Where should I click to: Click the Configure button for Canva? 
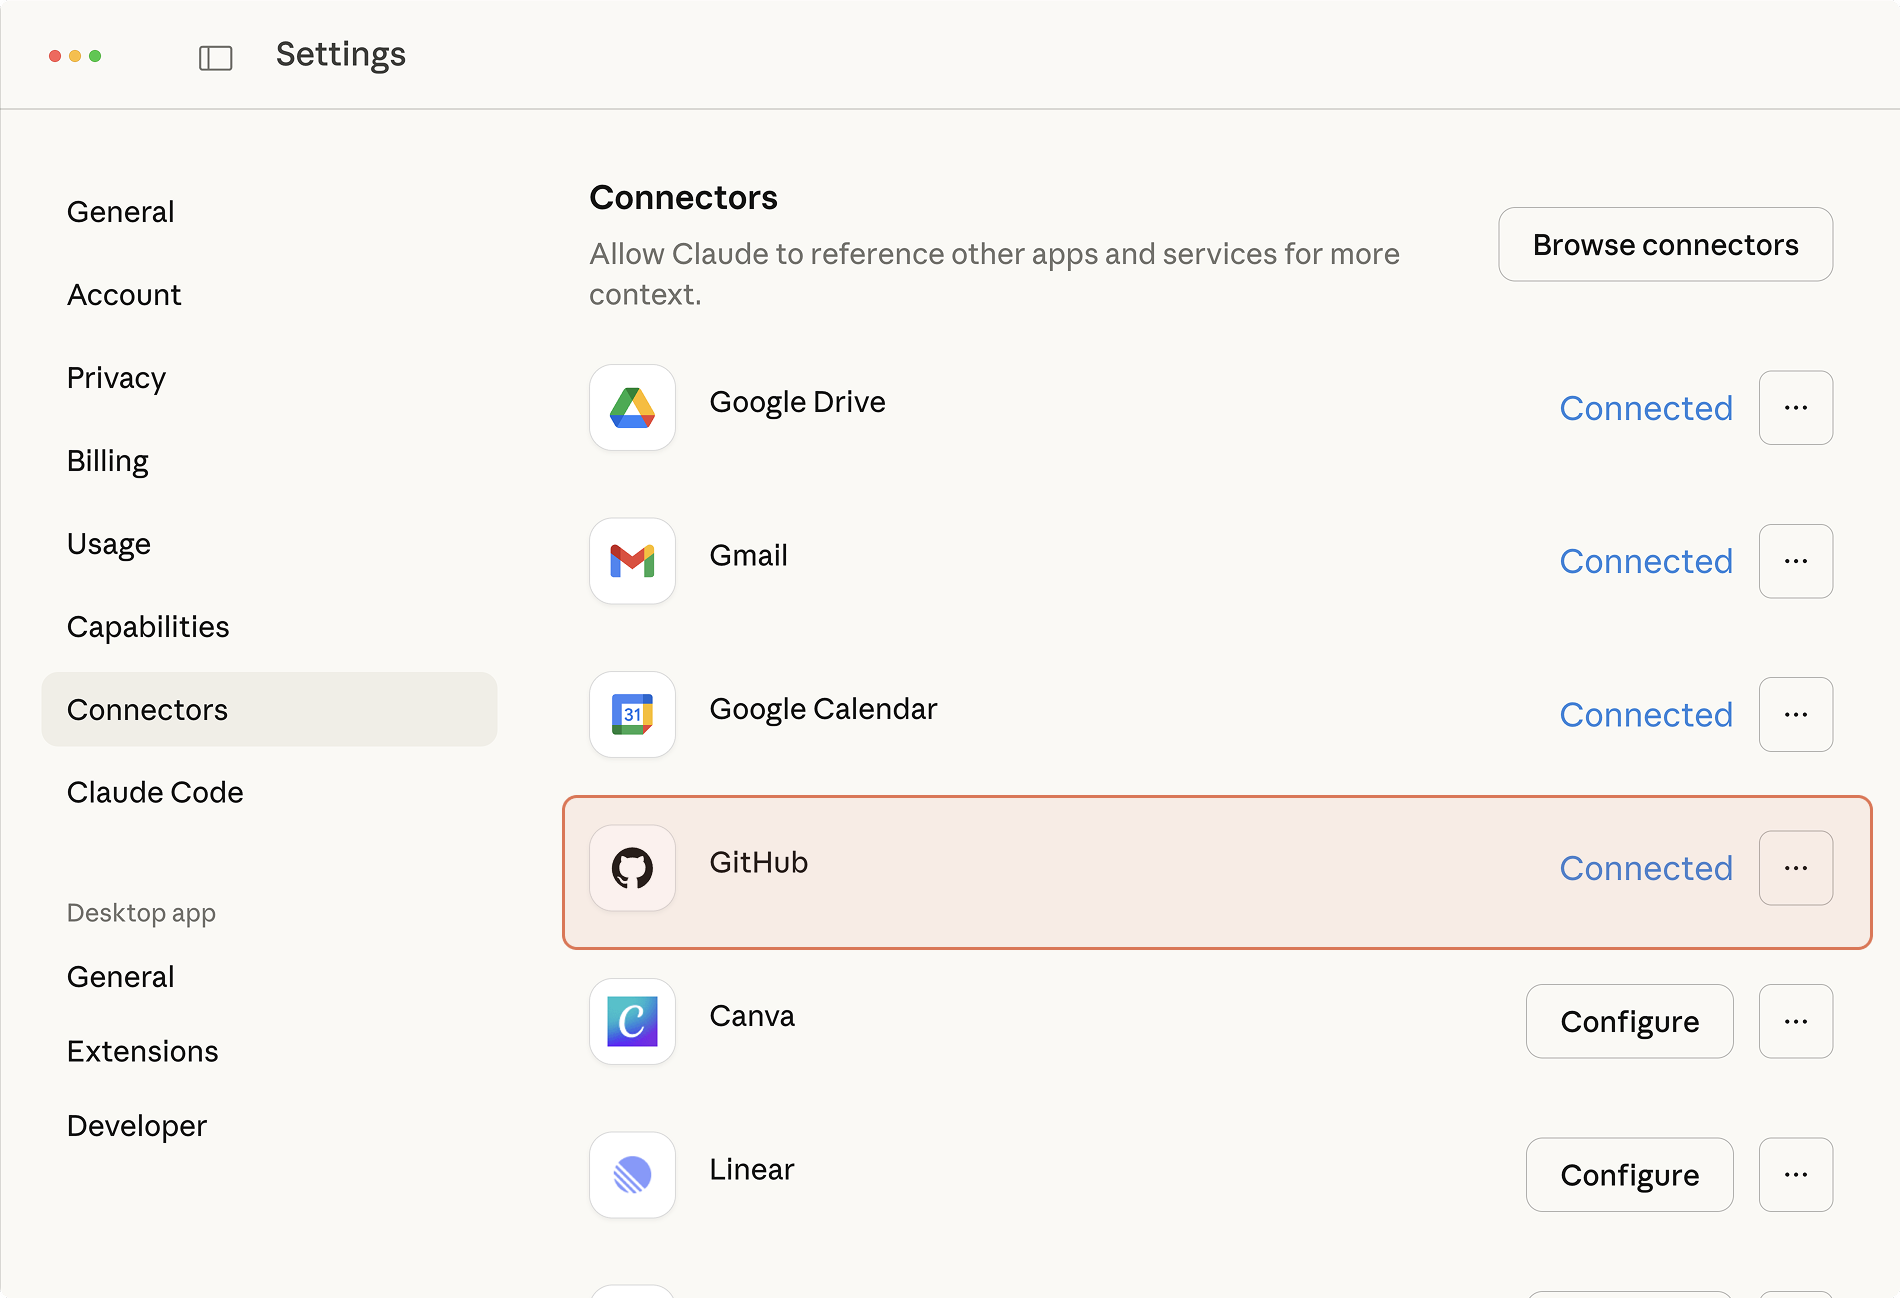click(1629, 1021)
